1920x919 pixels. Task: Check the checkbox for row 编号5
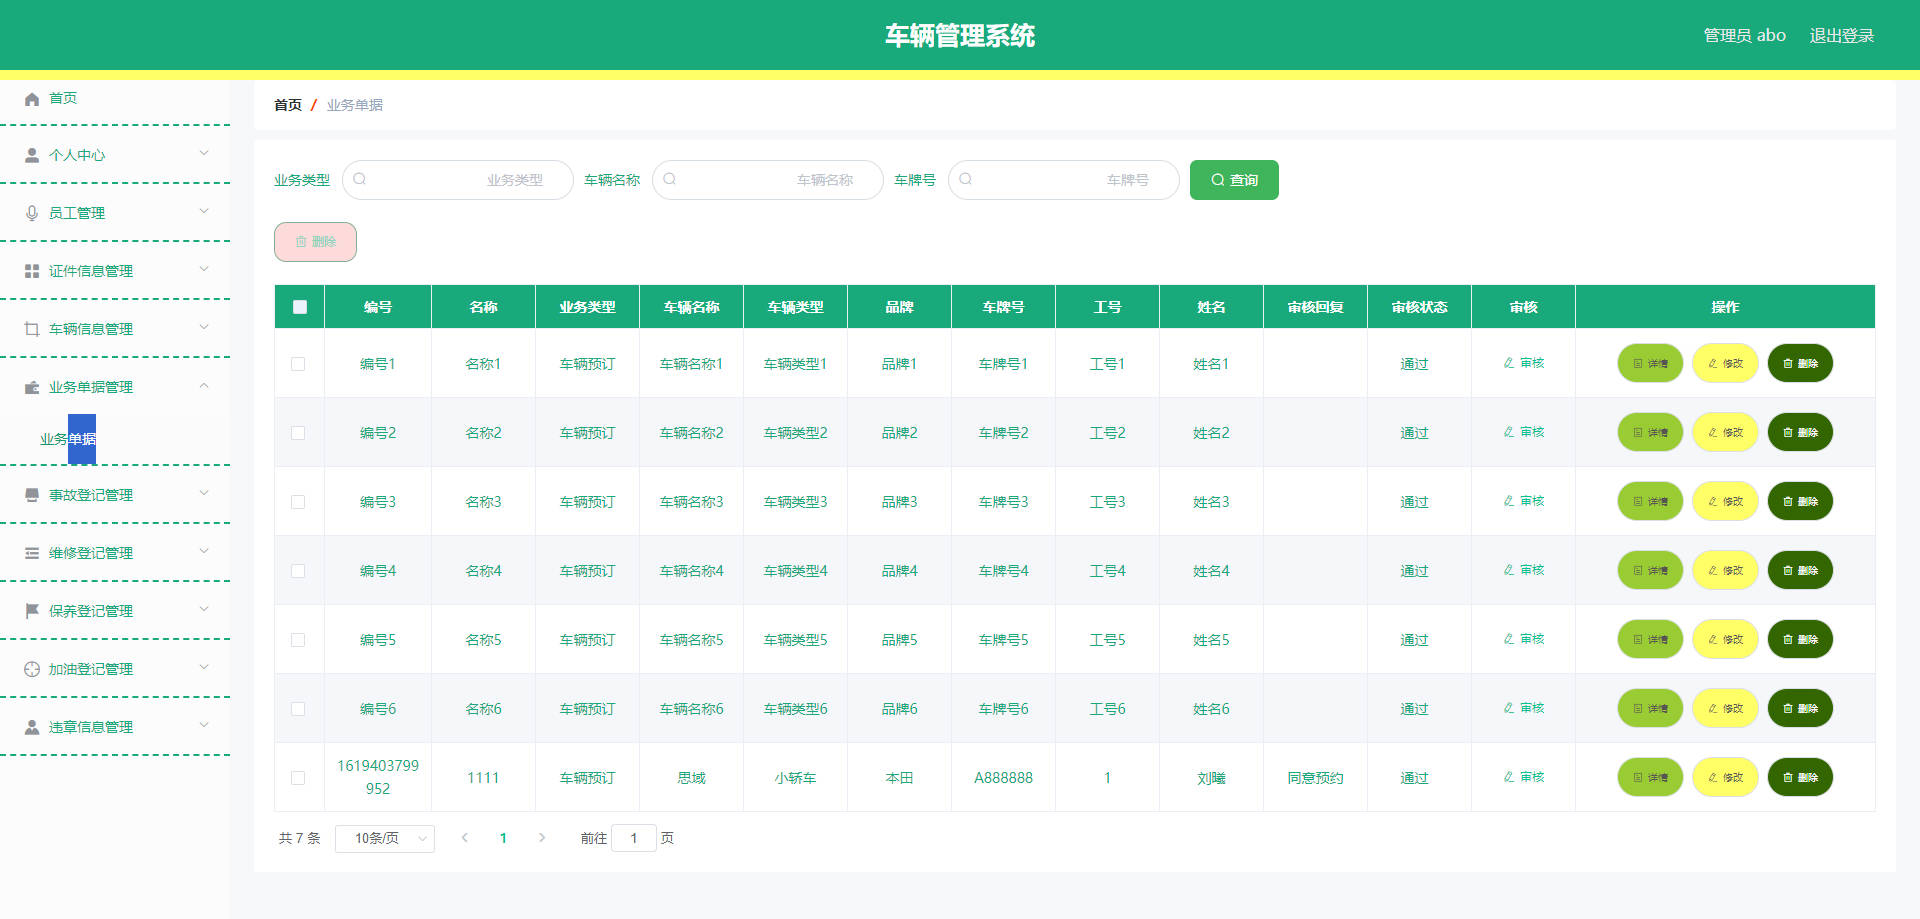click(x=298, y=640)
